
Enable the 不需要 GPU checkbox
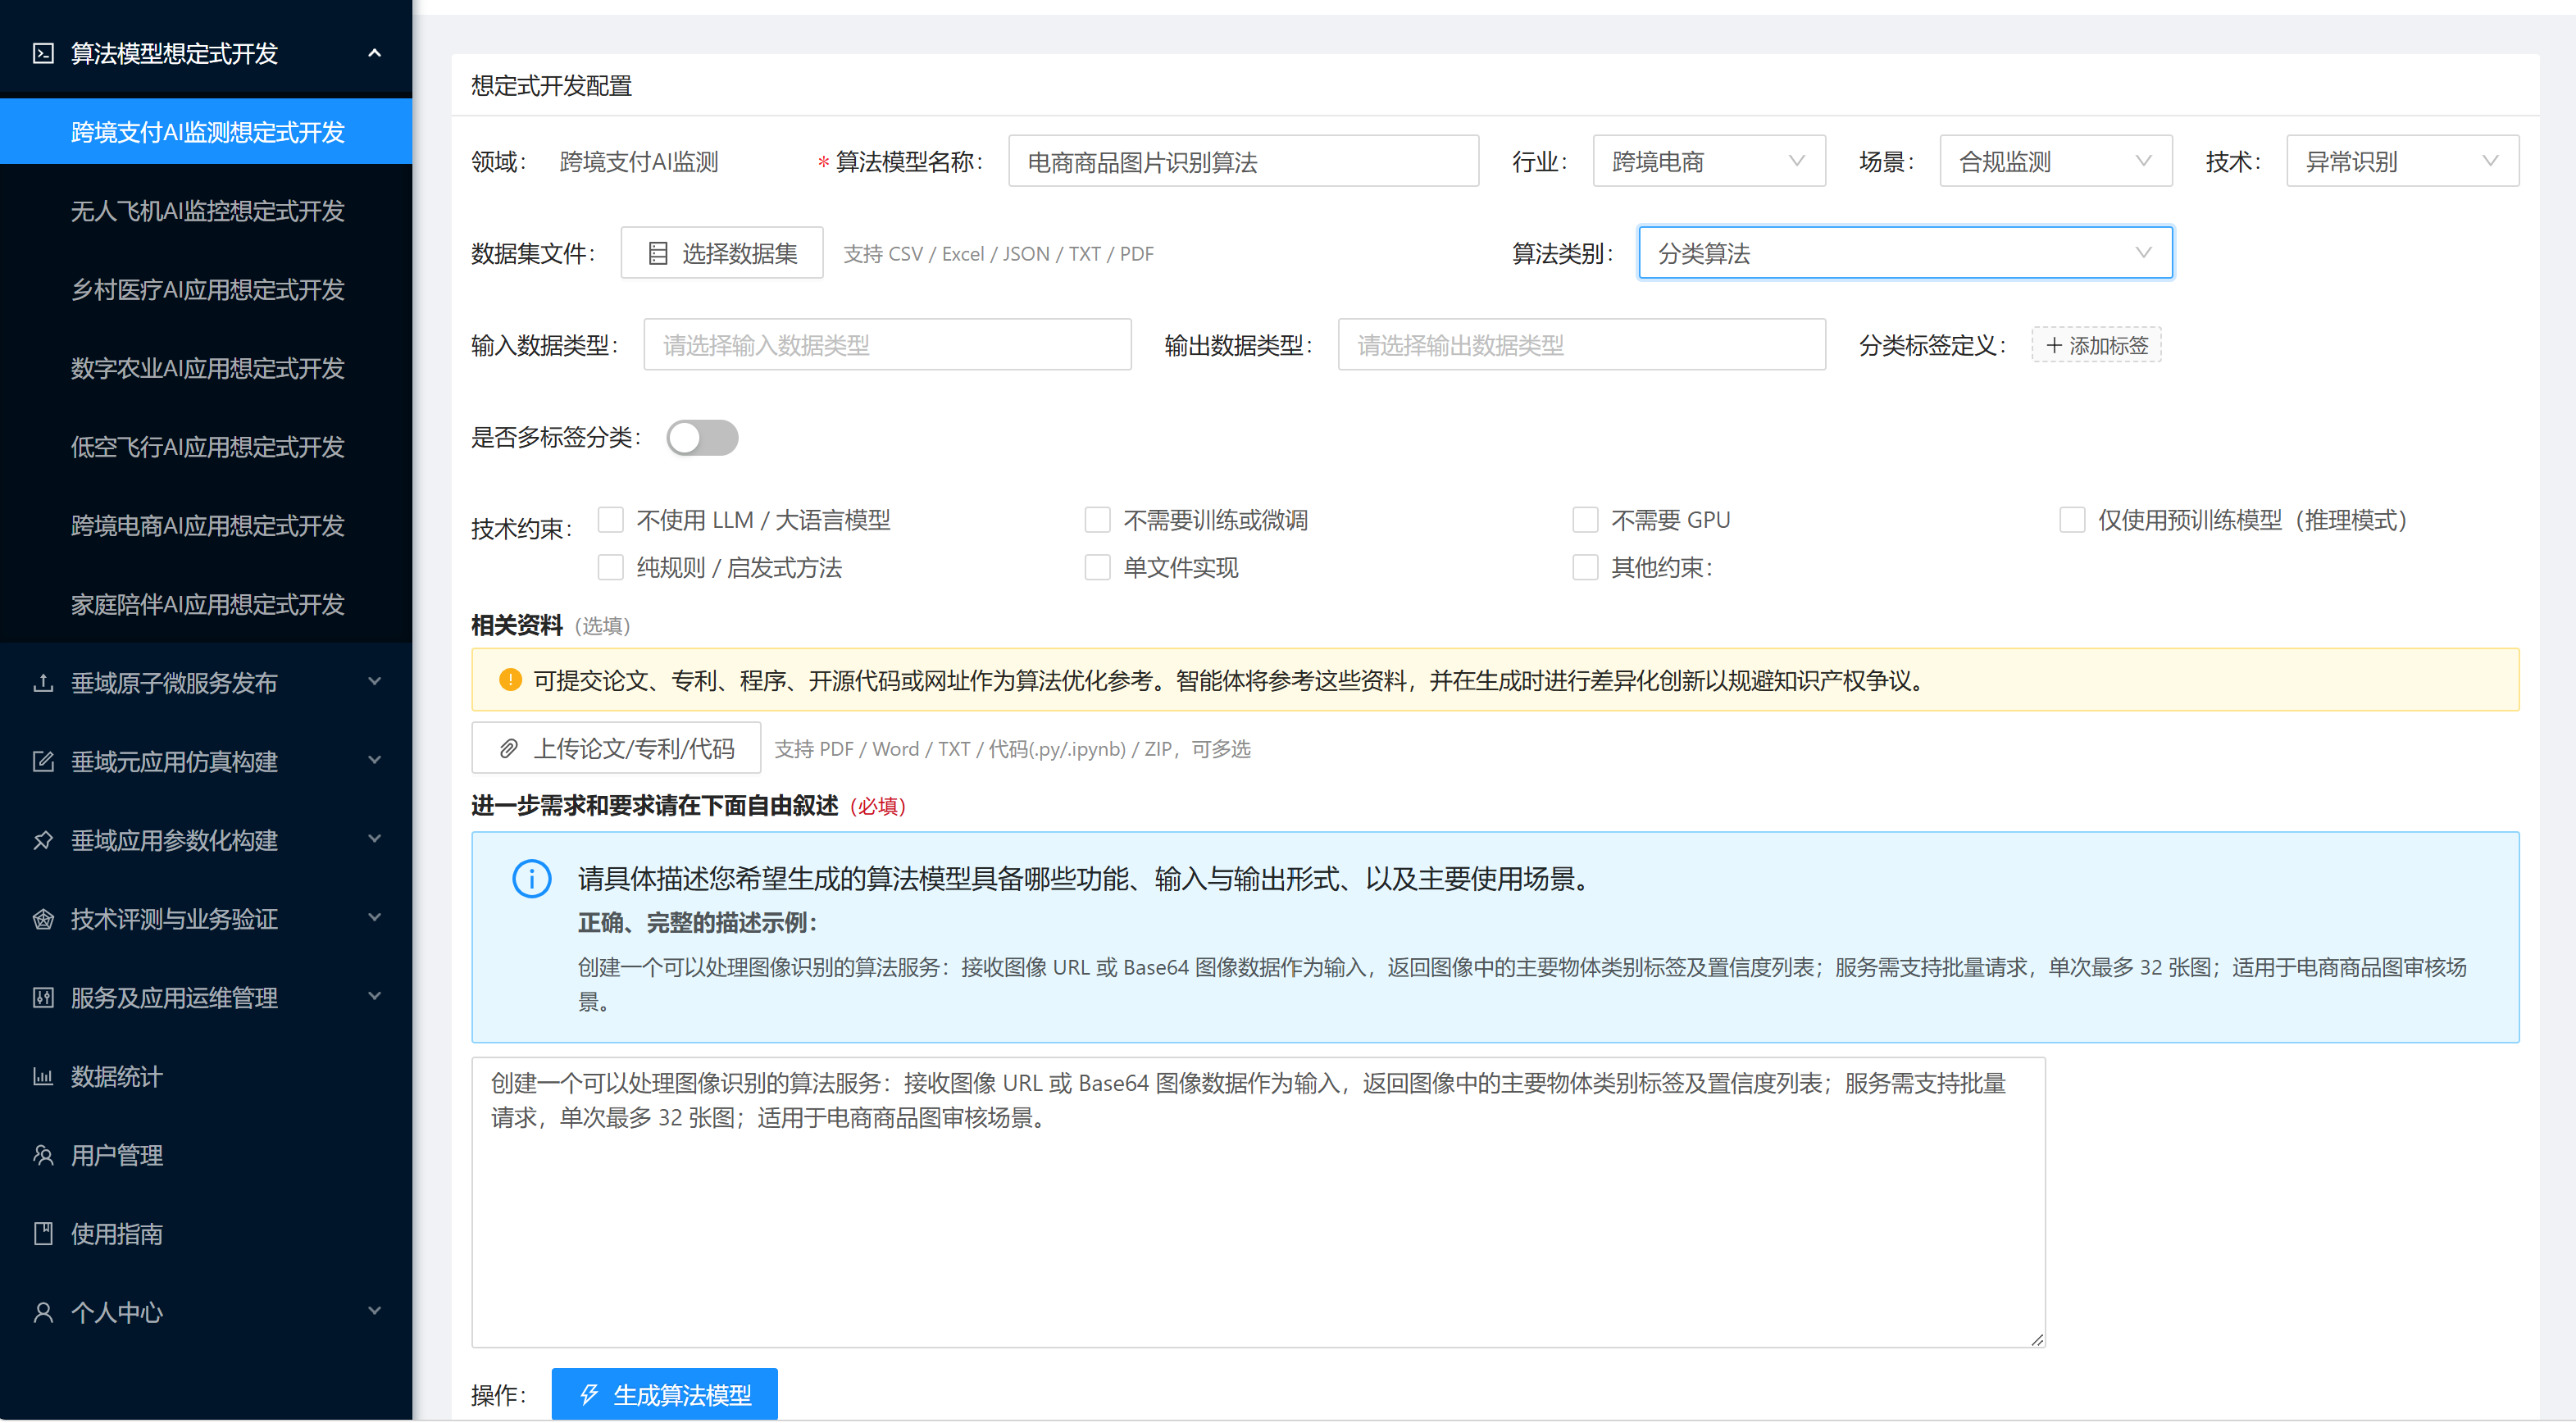[x=1585, y=520]
